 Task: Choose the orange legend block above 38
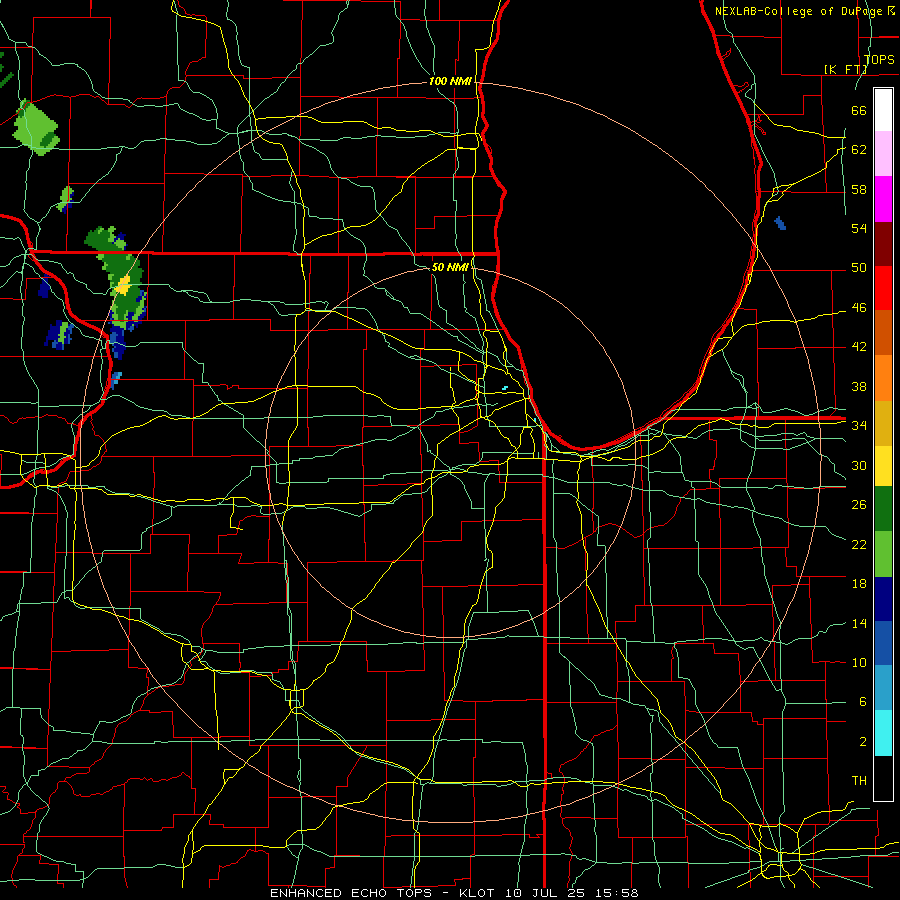(883, 378)
